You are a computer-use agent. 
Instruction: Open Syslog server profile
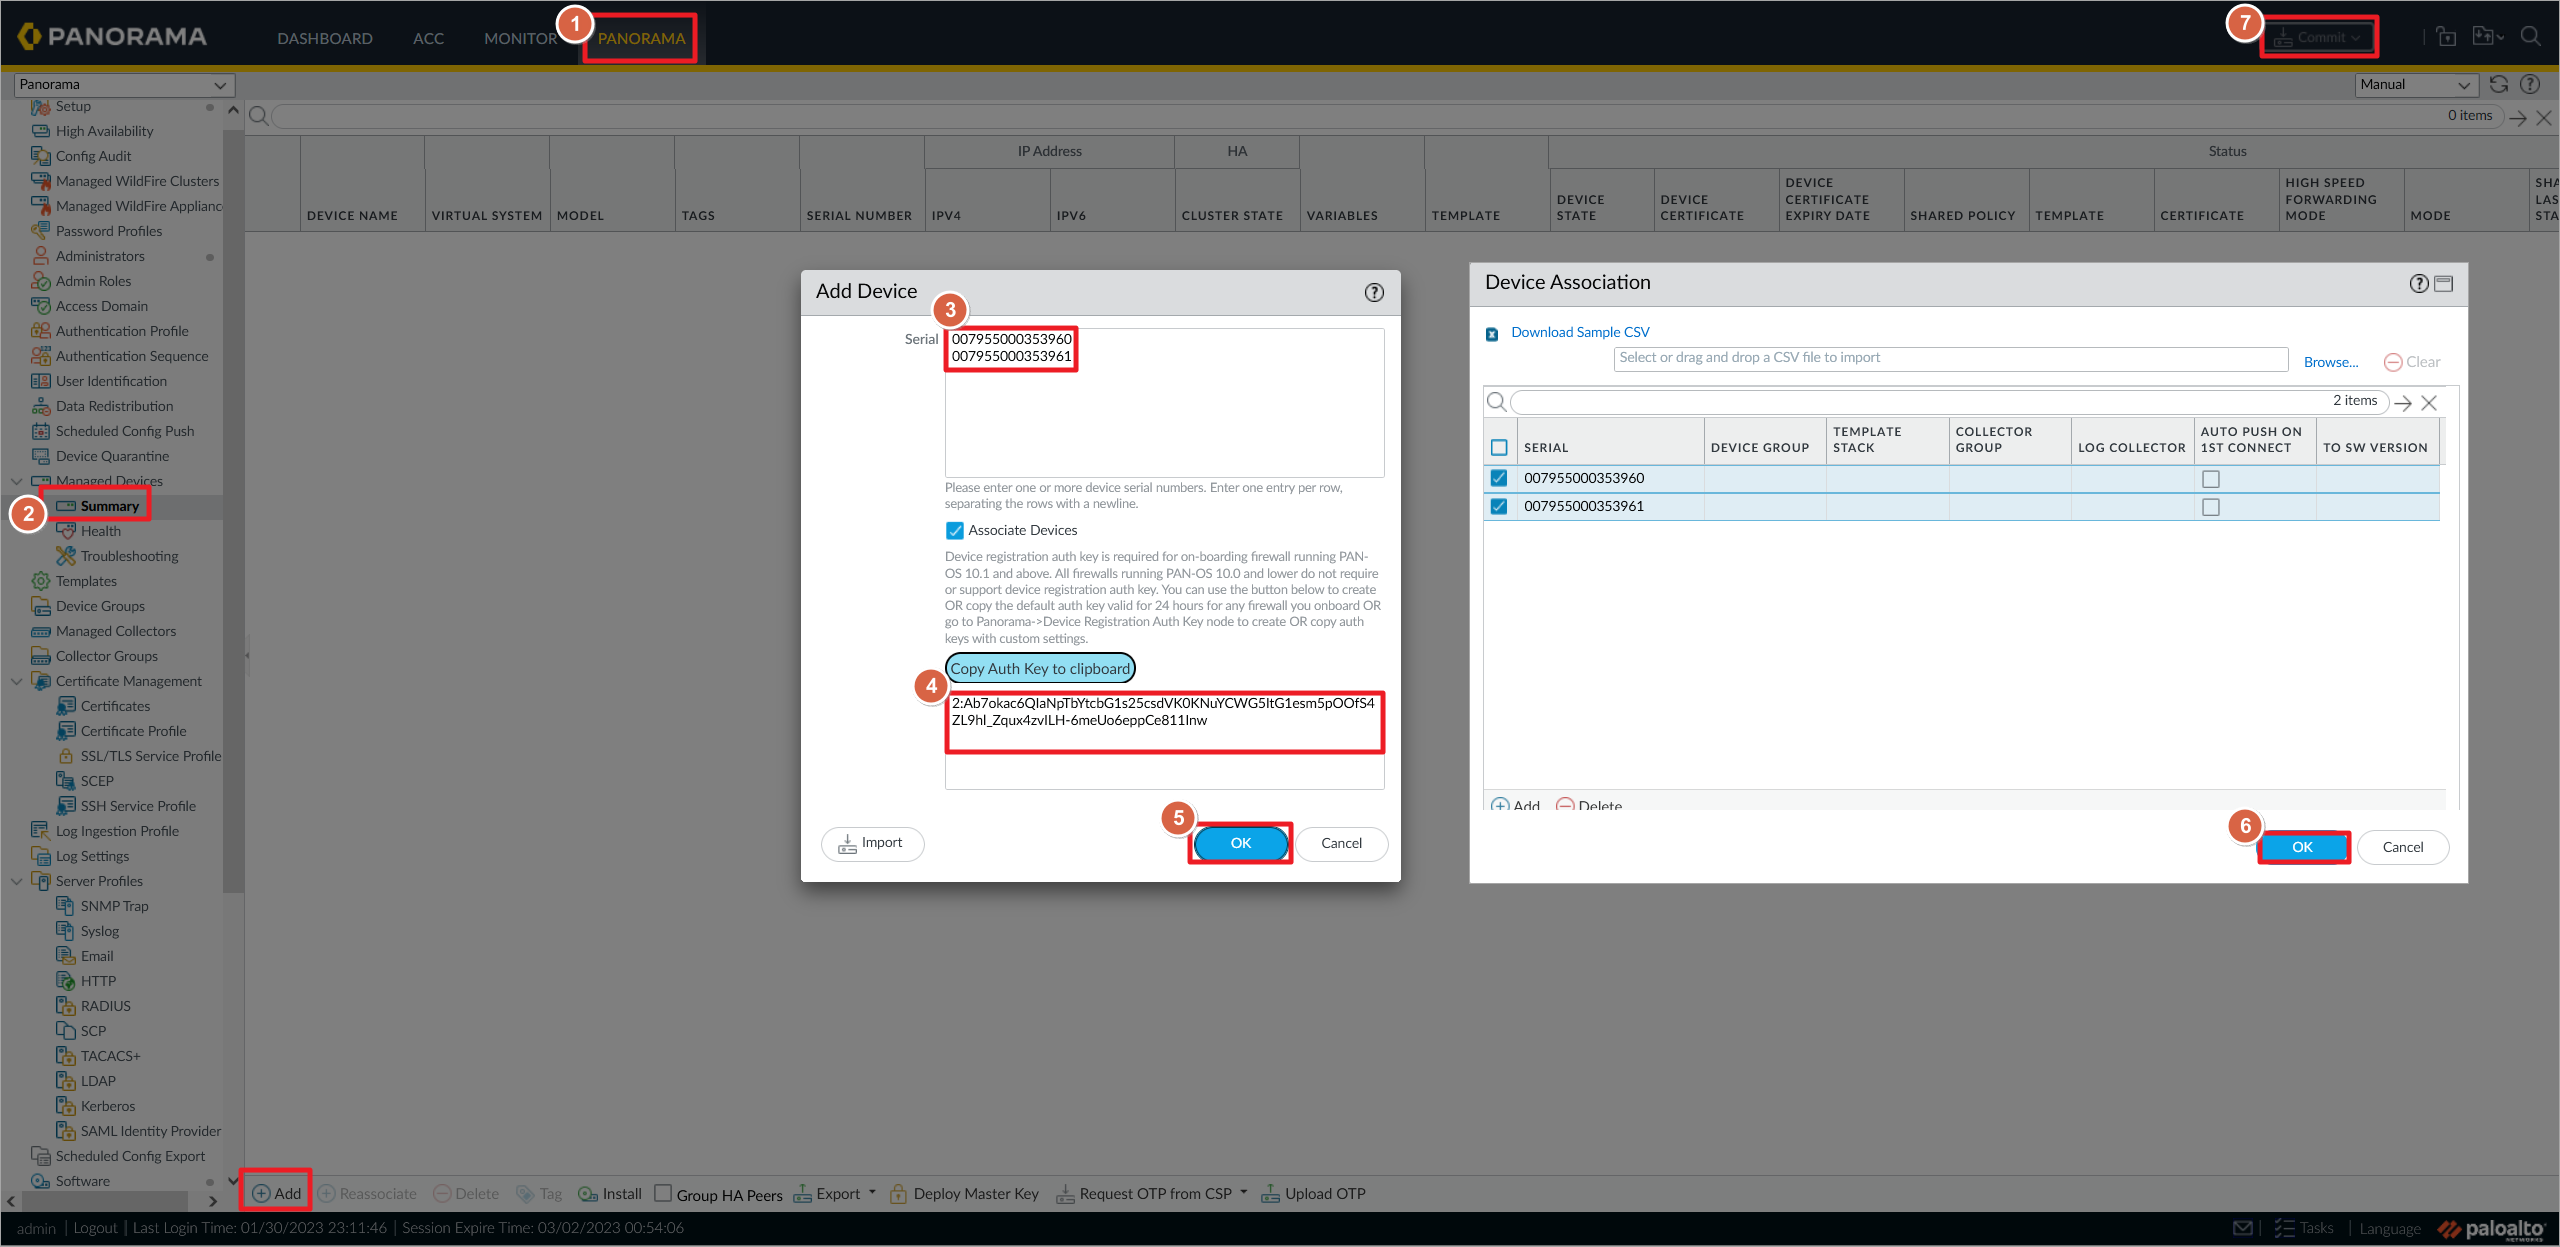(x=99, y=931)
